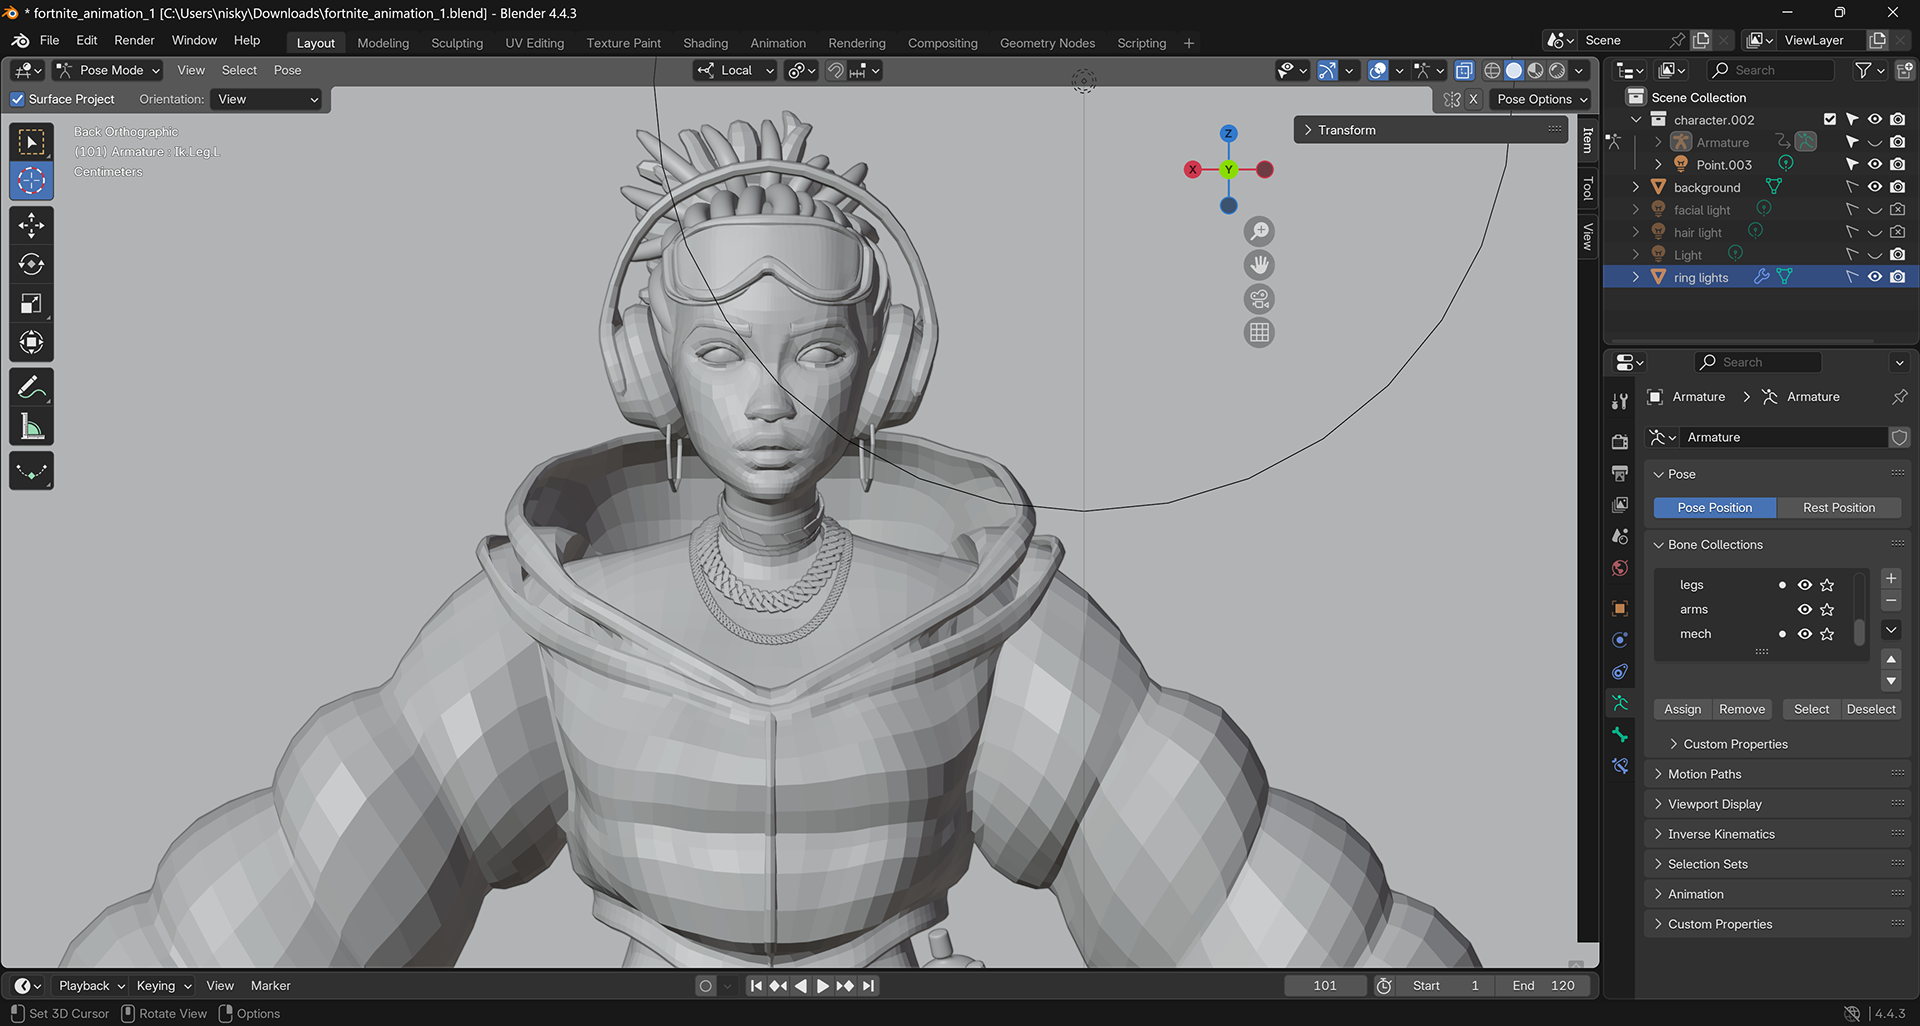Activate the 3D Cursor tool
1920x1026 pixels.
pos(31,181)
